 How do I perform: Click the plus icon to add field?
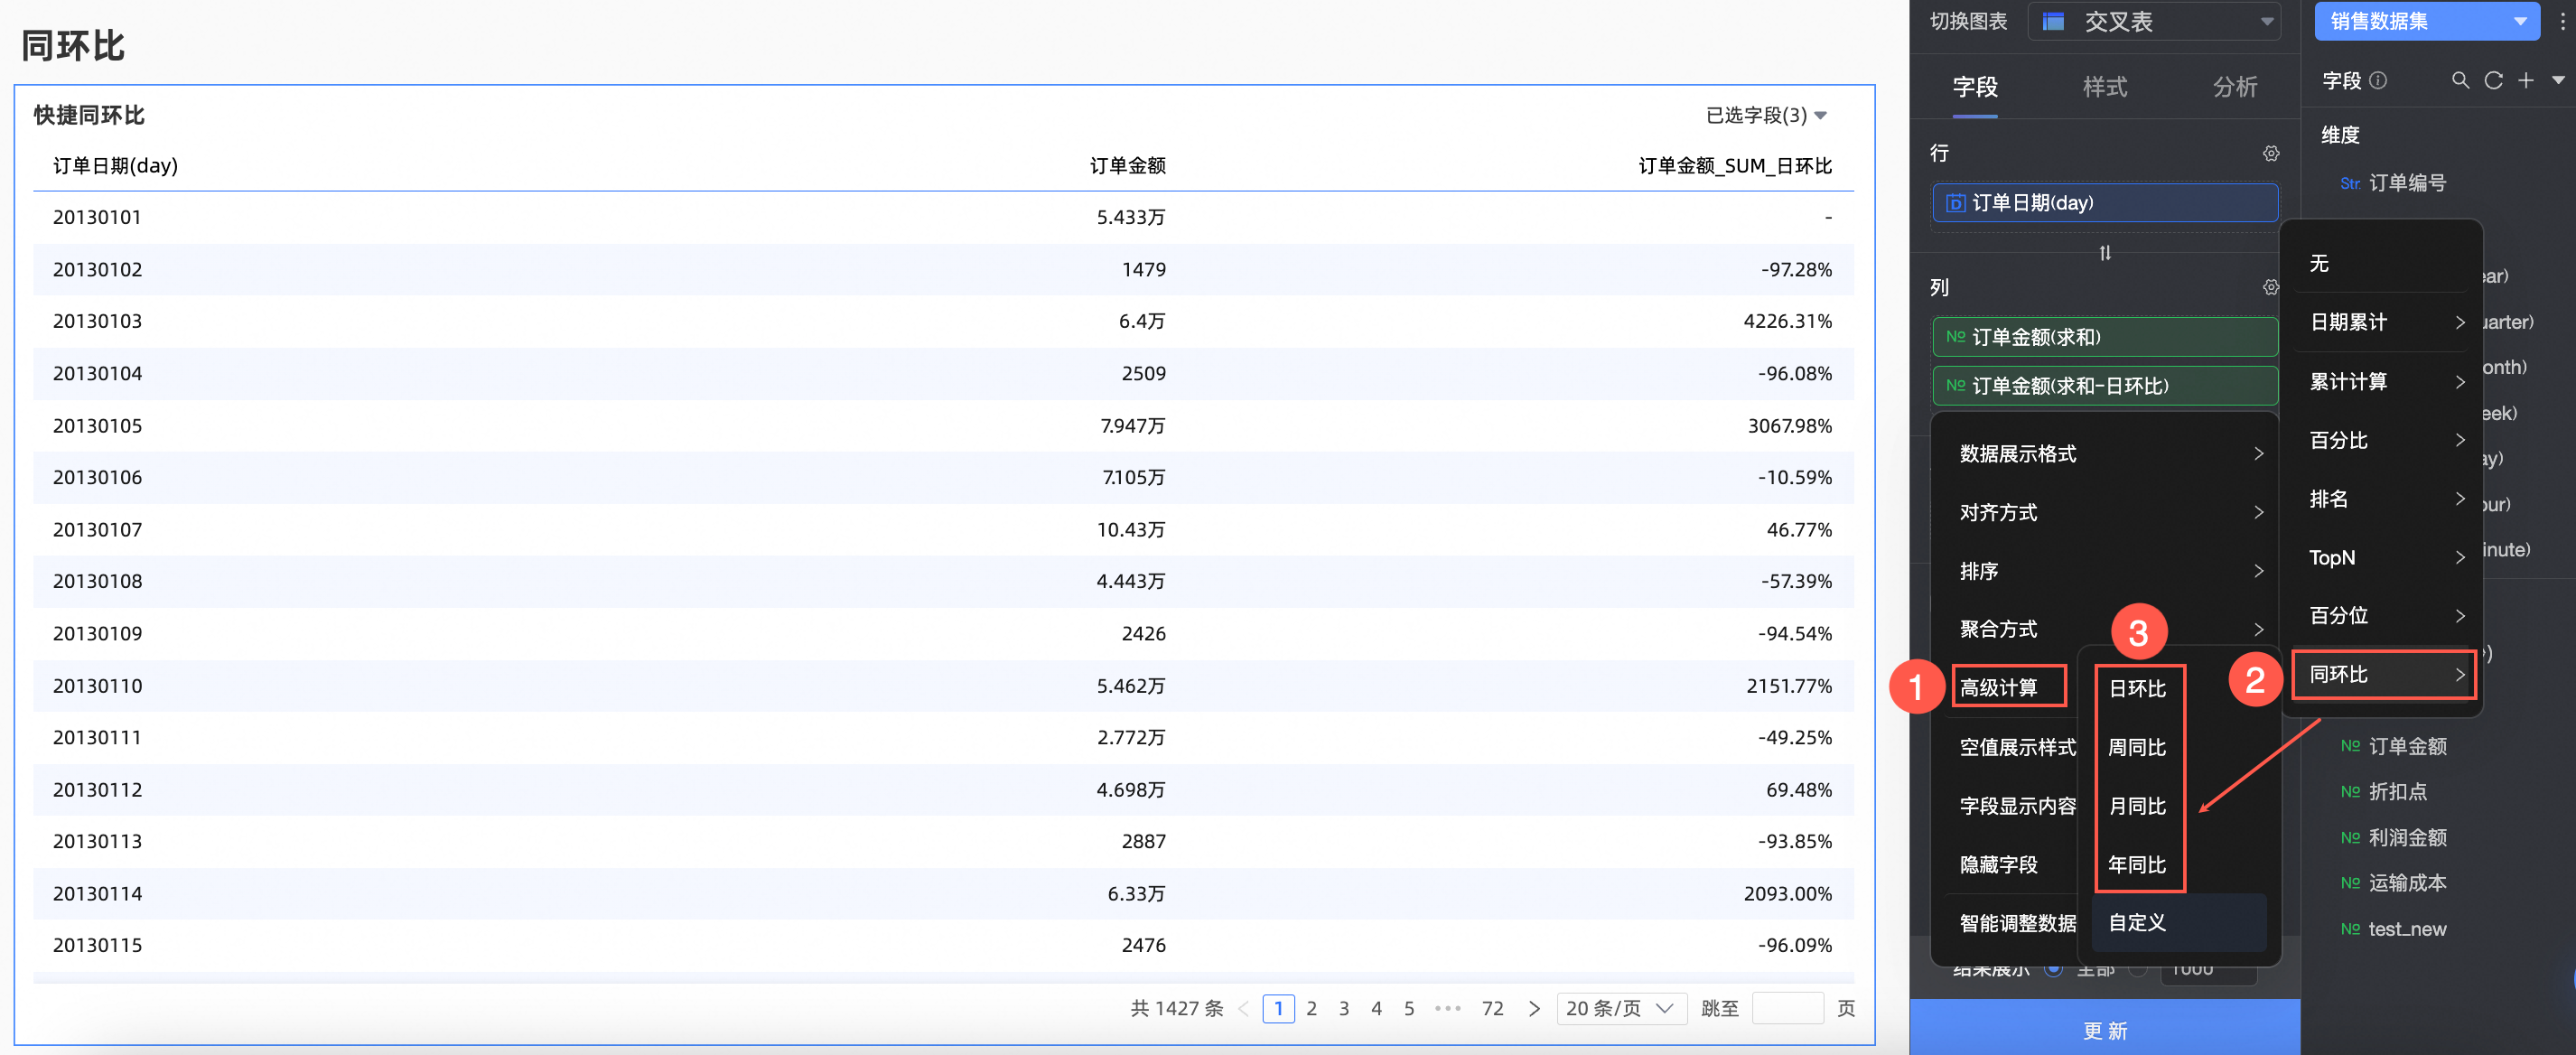tap(2525, 80)
